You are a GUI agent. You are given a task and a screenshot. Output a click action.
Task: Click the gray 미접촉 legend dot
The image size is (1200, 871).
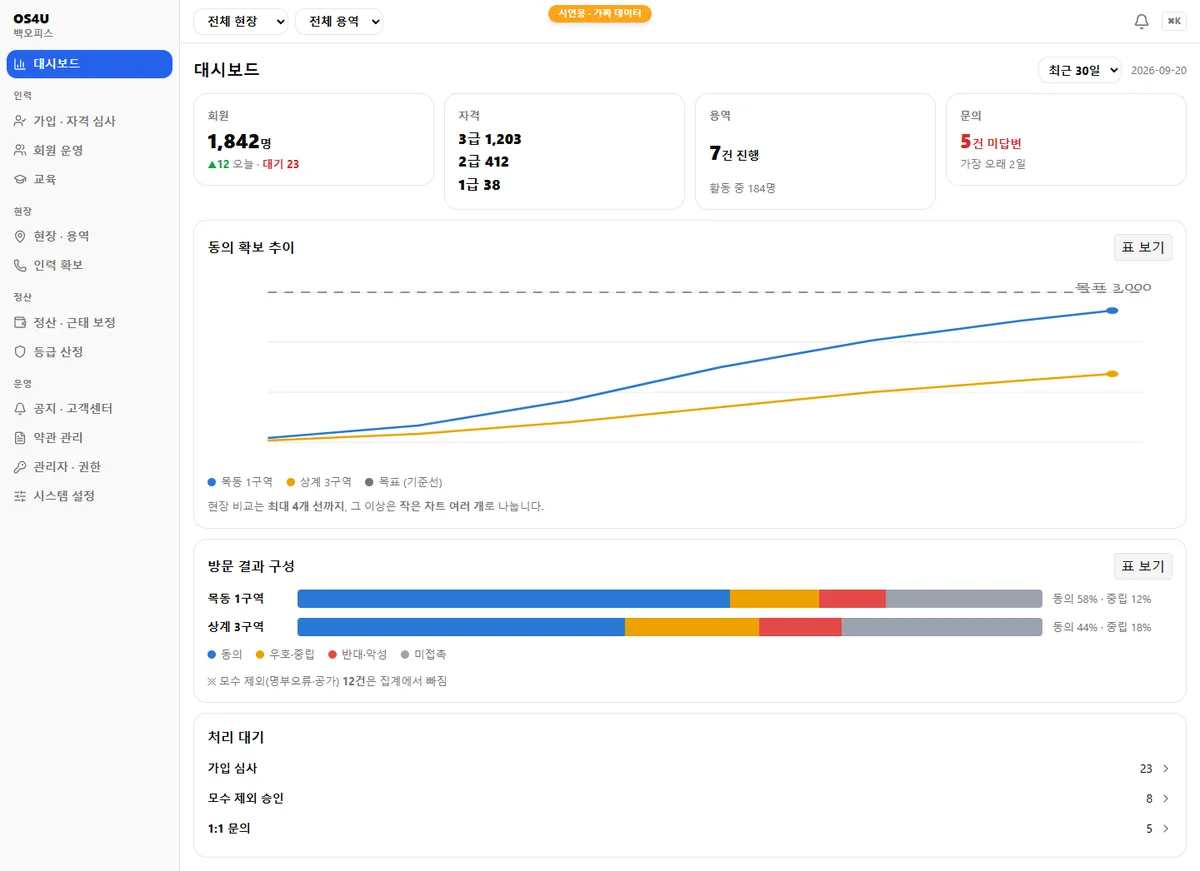(x=405, y=654)
